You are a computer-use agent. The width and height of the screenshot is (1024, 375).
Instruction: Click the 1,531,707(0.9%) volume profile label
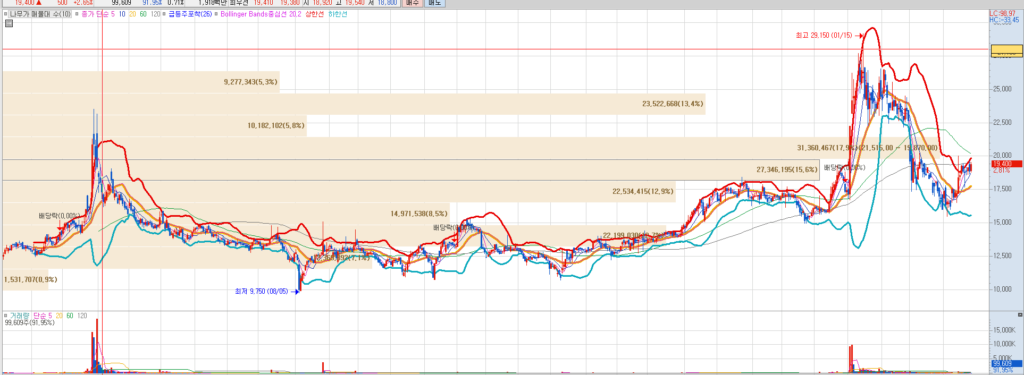(x=31, y=279)
